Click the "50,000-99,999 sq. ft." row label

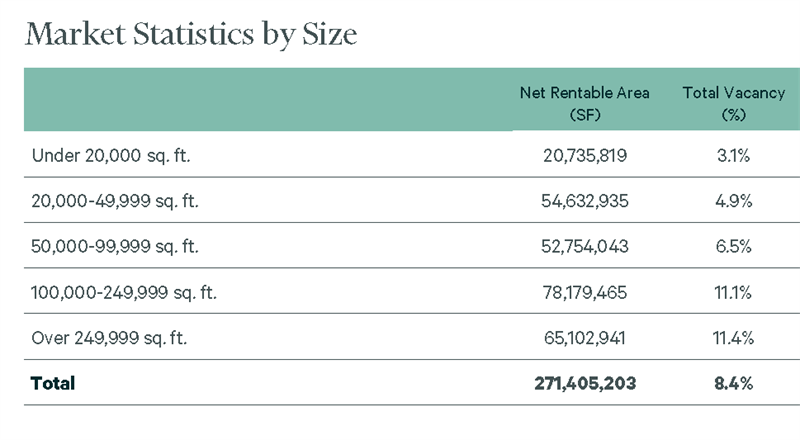pos(115,246)
